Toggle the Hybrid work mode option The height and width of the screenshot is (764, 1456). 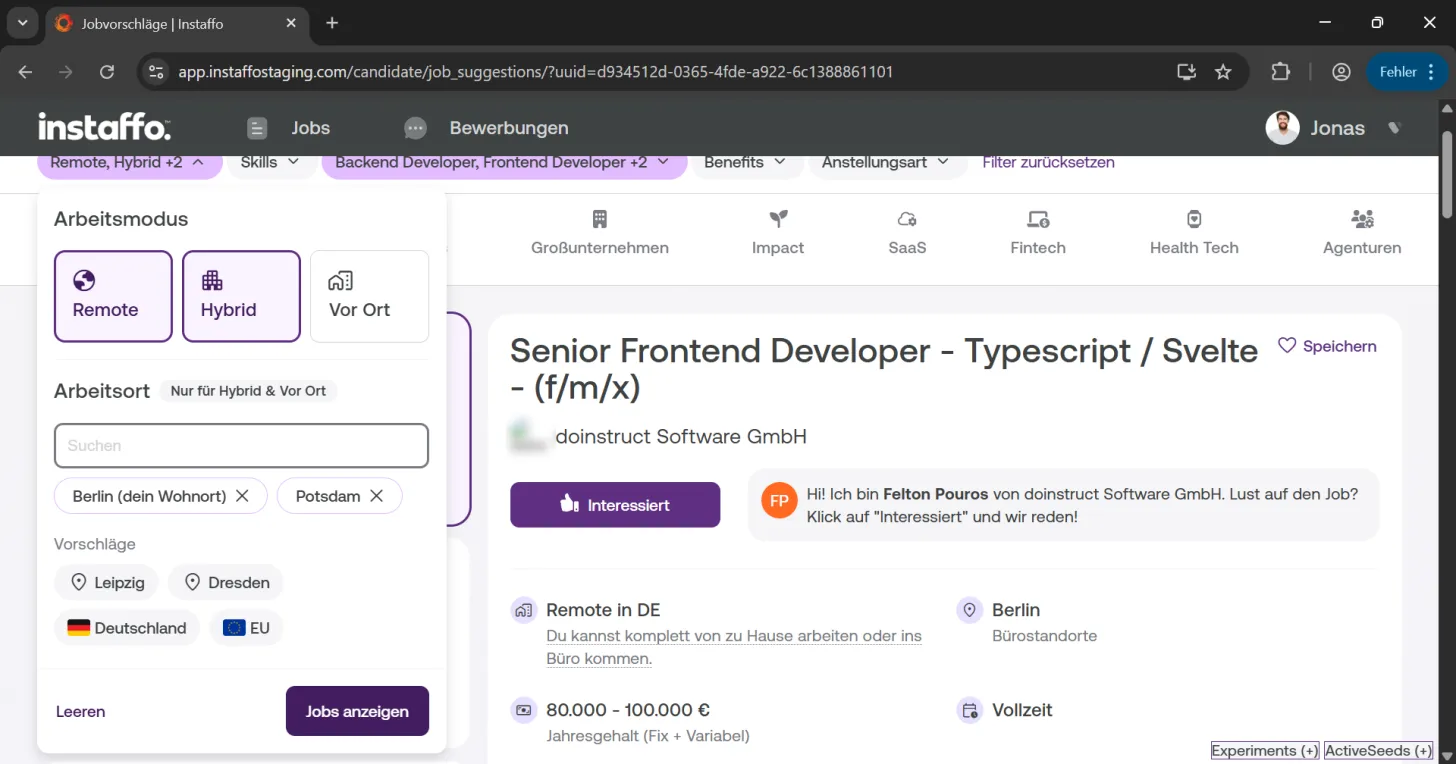(241, 296)
